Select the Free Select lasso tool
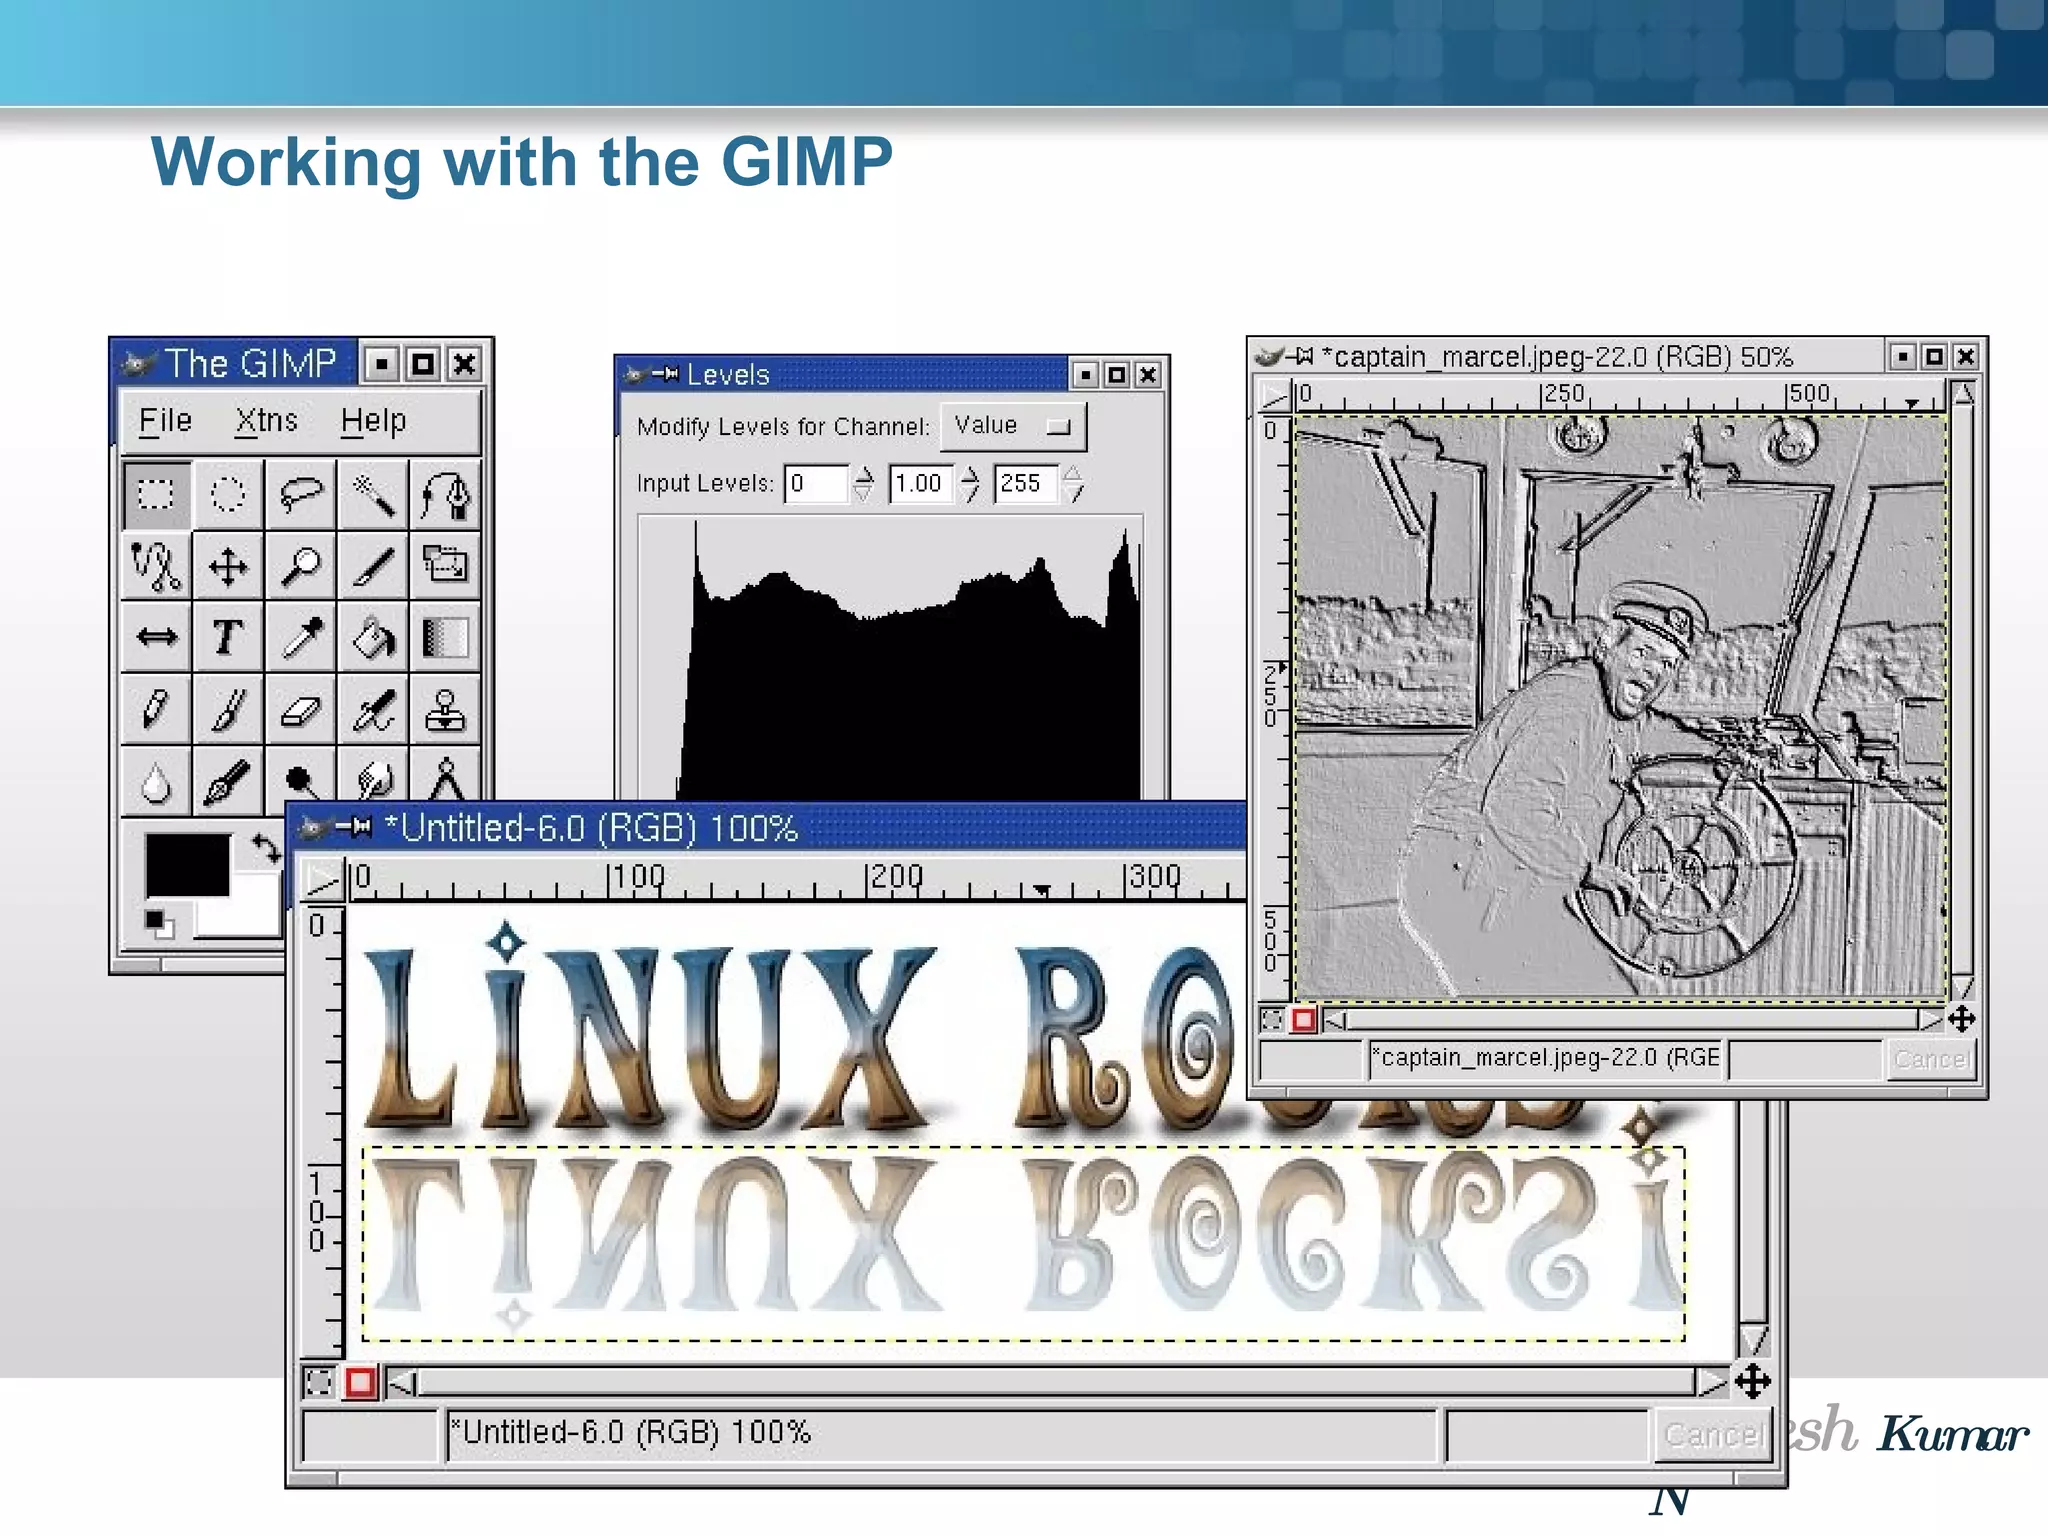Viewport: 2048px width, 1536px height. (x=300, y=494)
